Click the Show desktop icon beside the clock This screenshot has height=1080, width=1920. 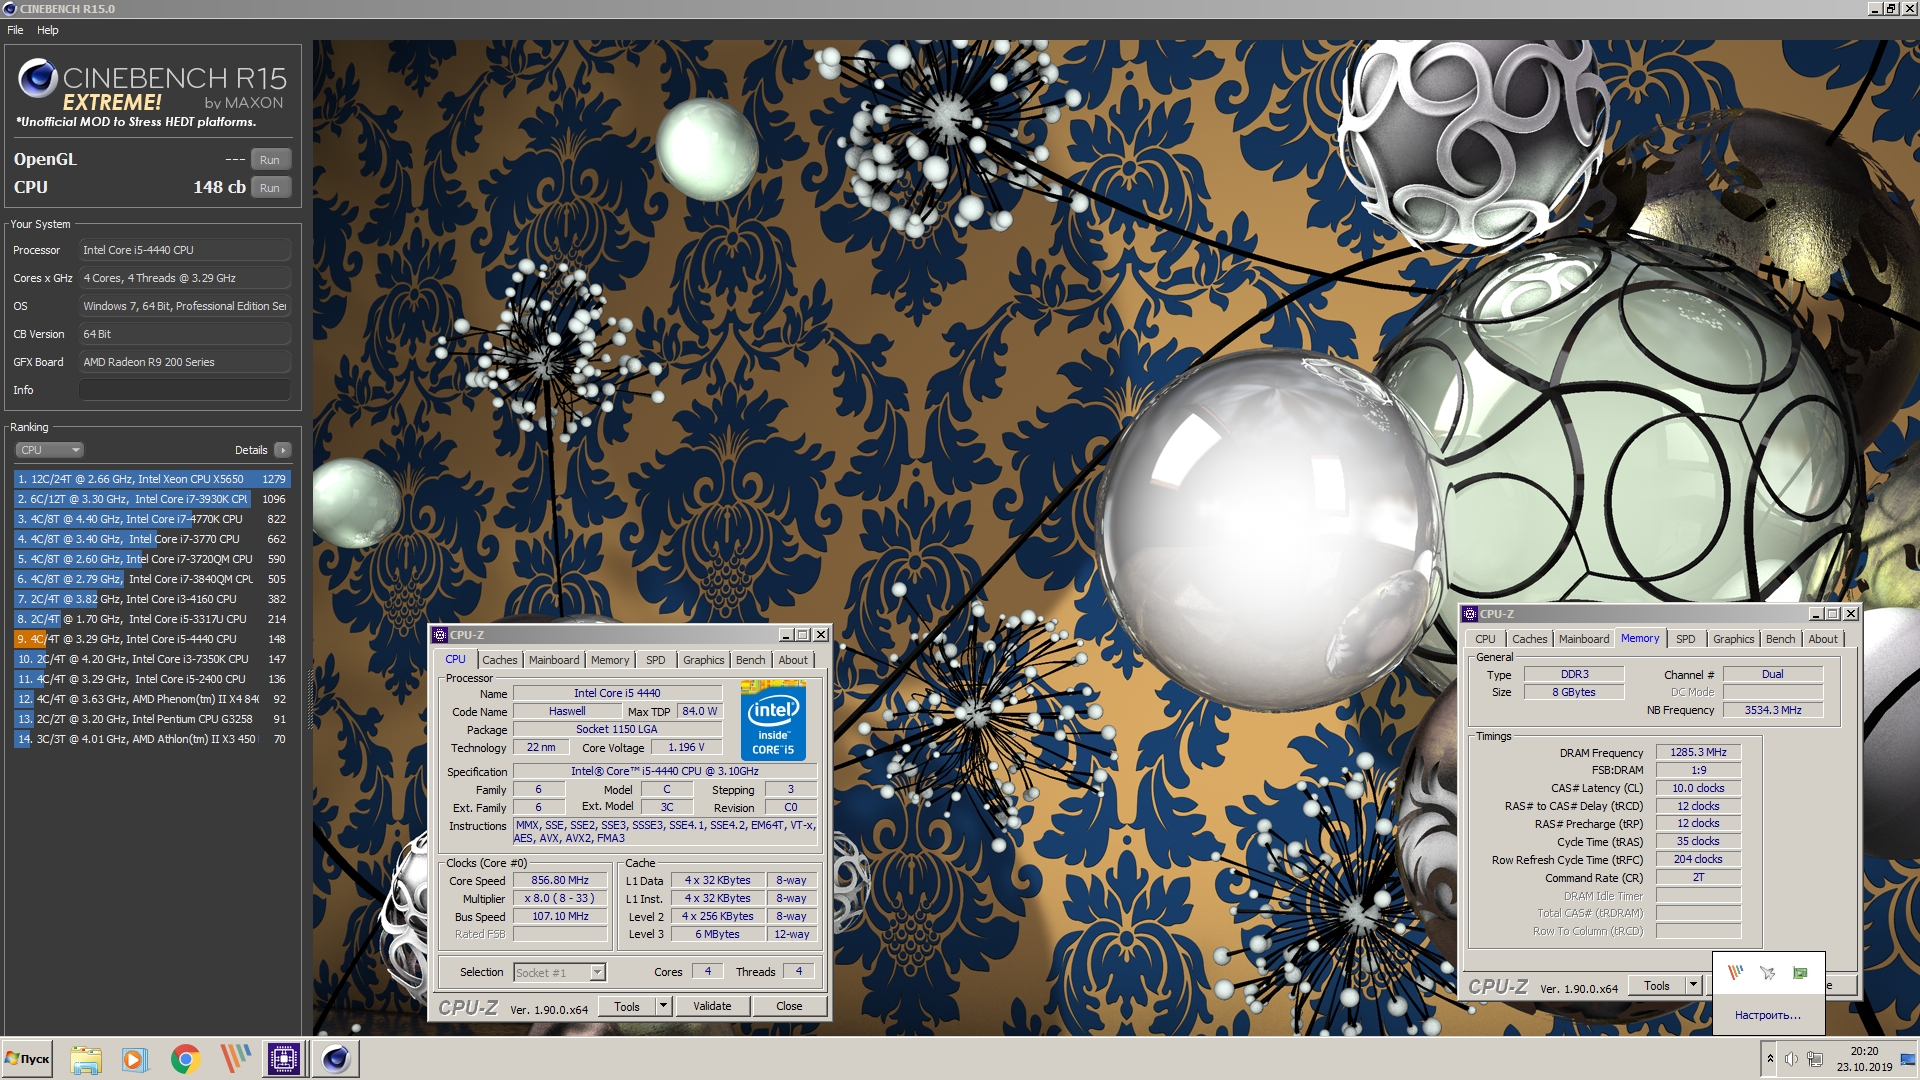pos(1908,1059)
